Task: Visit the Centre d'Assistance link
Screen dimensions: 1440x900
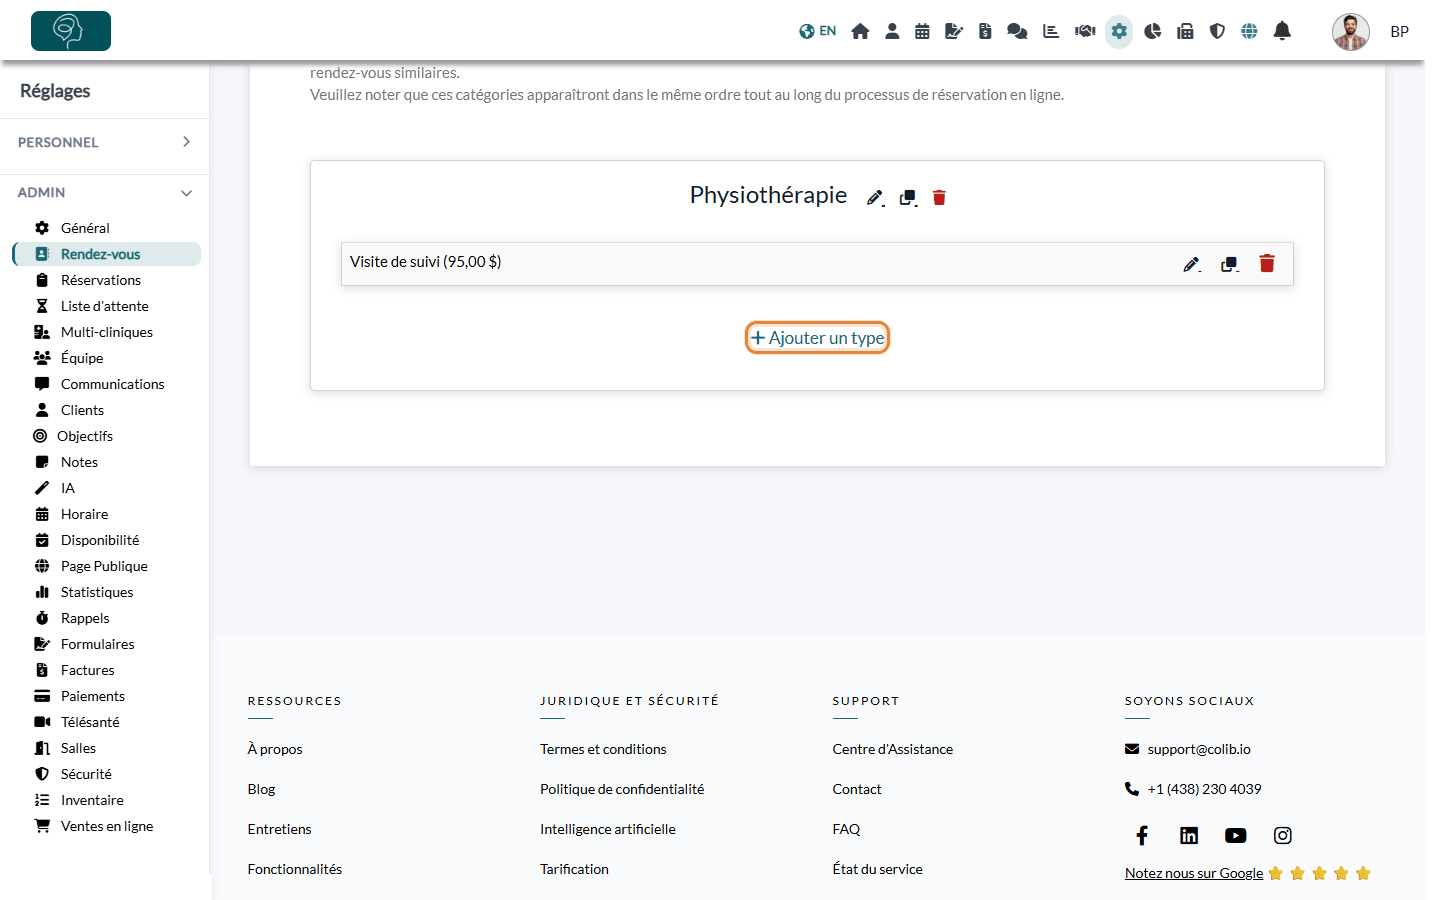Action: [893, 749]
